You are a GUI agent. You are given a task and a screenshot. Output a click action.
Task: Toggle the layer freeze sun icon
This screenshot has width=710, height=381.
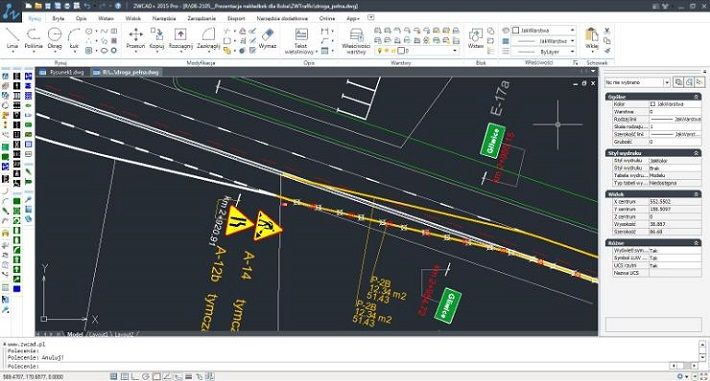coord(386,51)
